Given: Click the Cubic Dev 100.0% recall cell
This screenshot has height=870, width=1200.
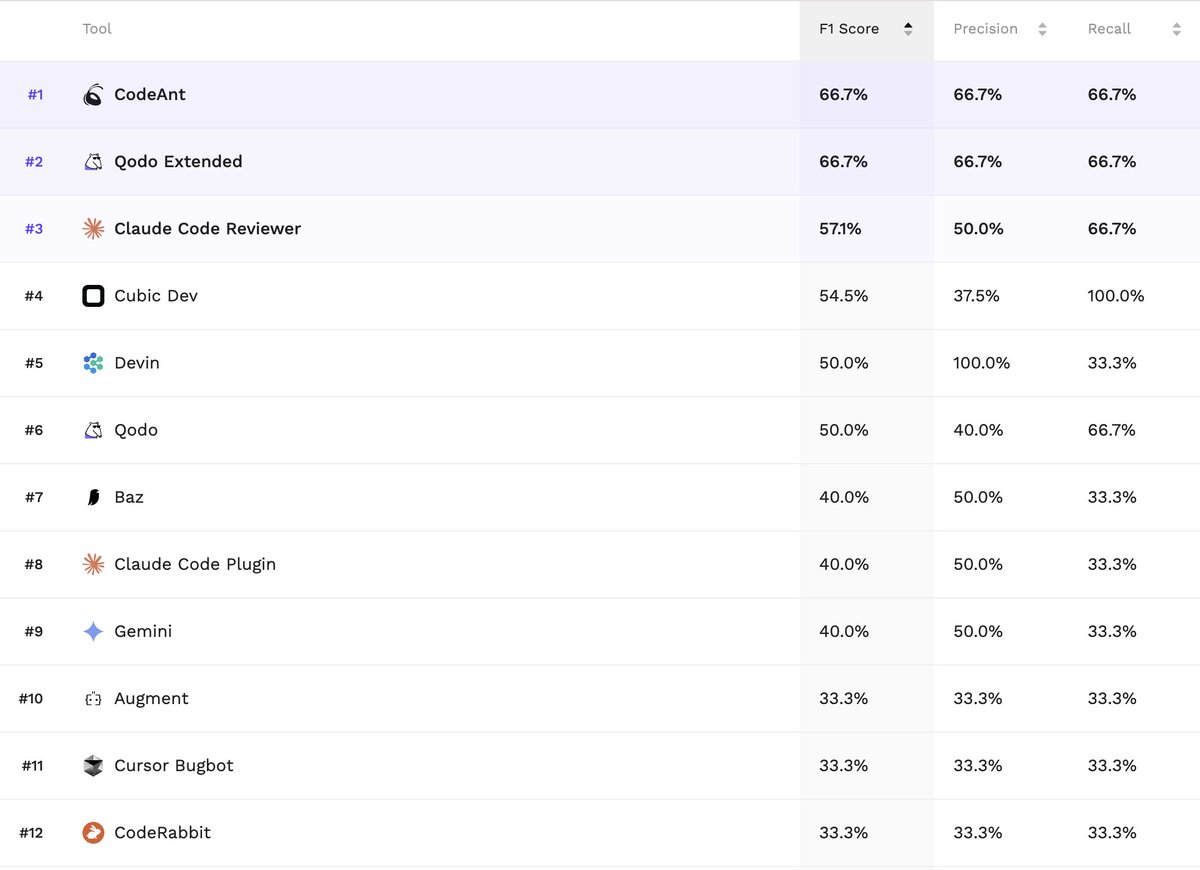Looking at the screenshot, I should click(1116, 296).
